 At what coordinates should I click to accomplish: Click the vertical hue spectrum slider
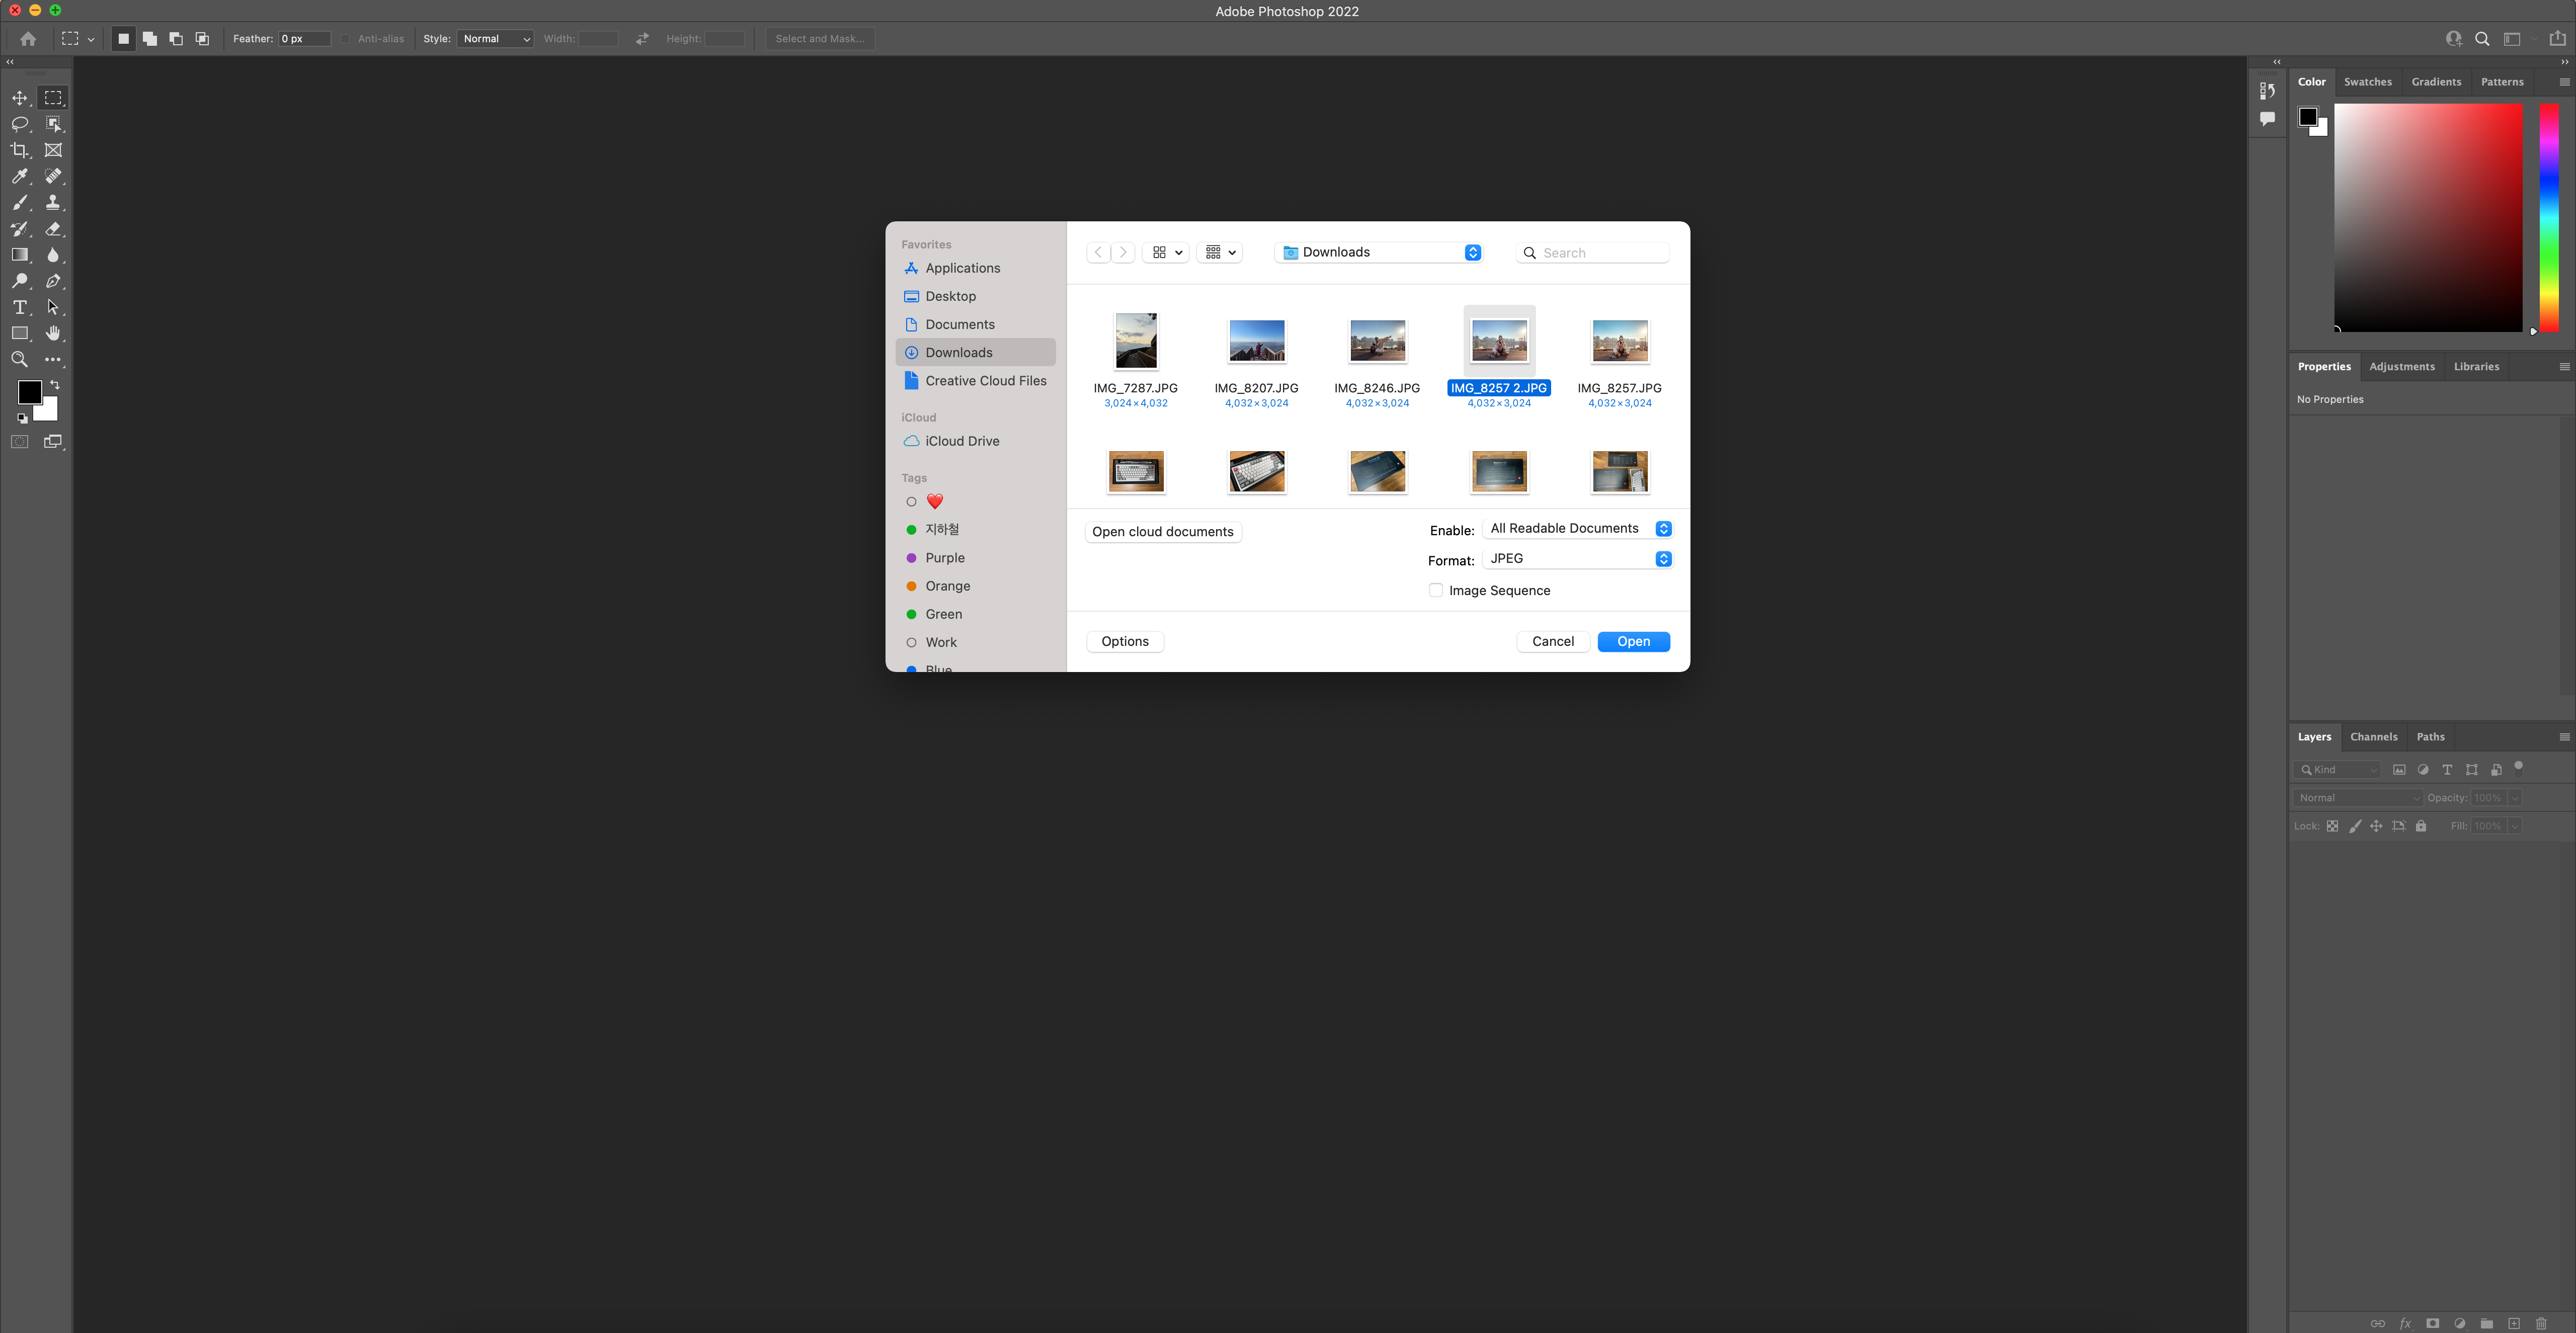point(2549,217)
